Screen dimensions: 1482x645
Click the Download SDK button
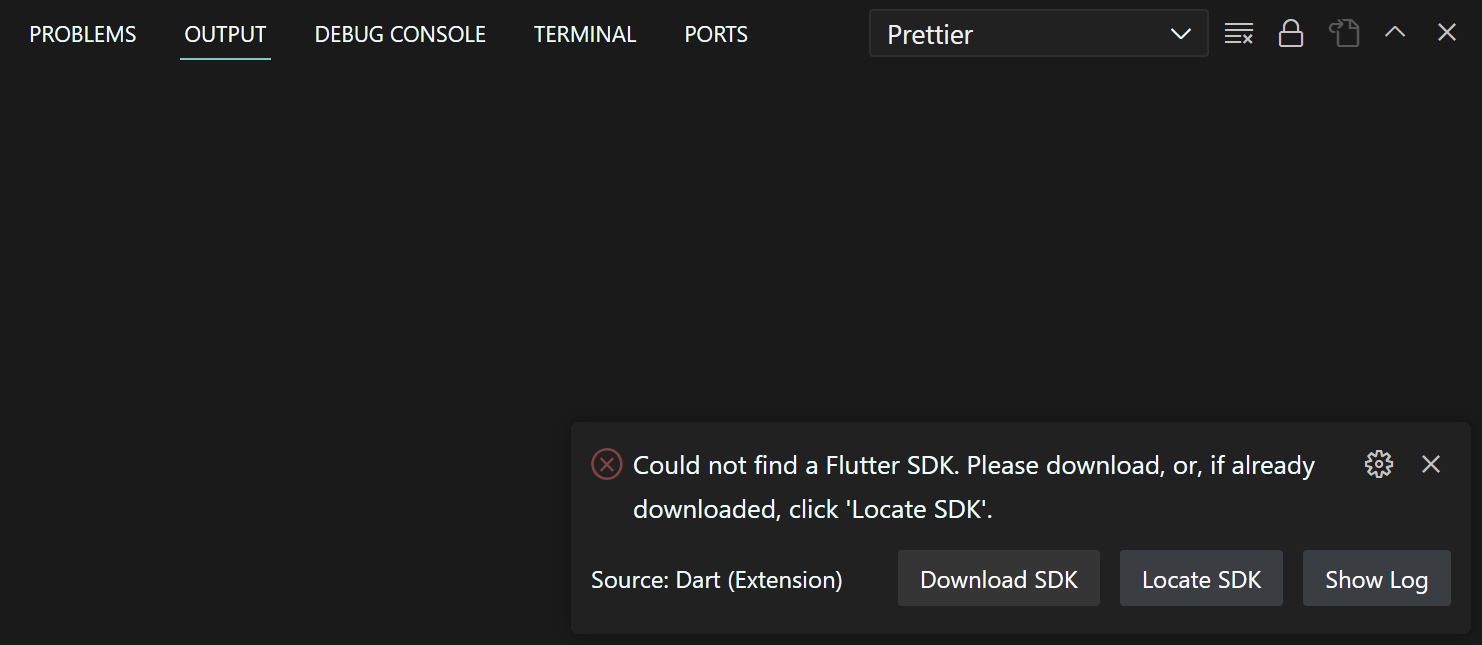coord(999,578)
